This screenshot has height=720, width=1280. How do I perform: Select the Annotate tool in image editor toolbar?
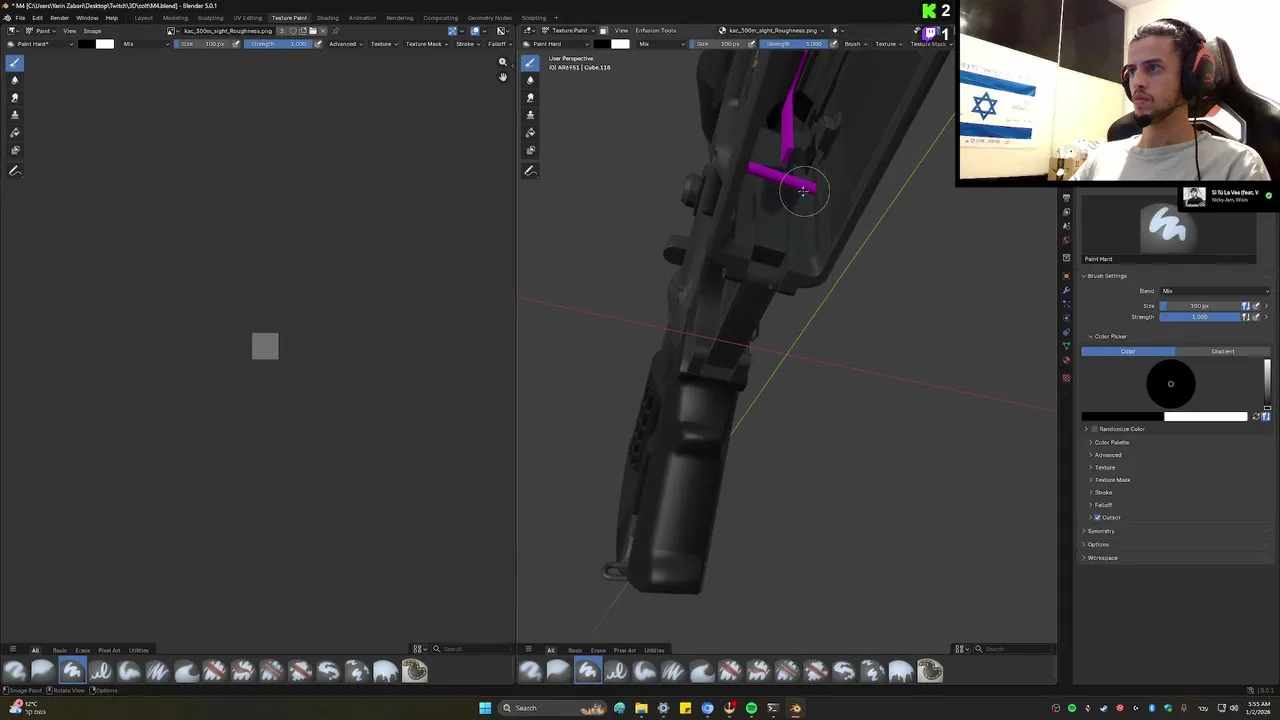[x=14, y=171]
